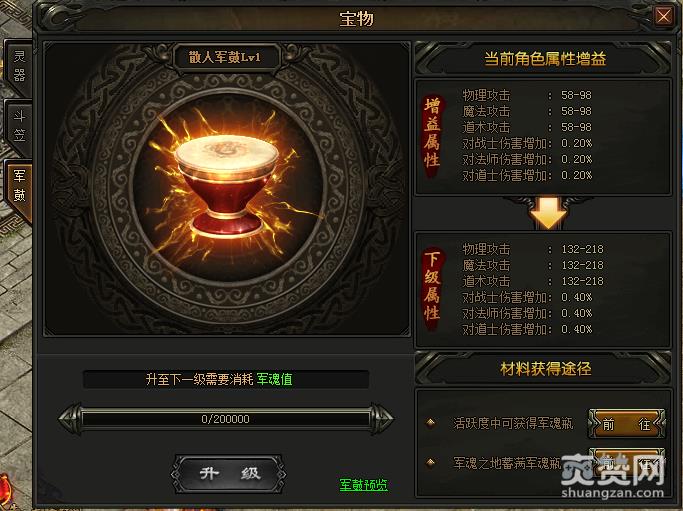The width and height of the screenshot is (683, 511).
Task: Click the left arrowhead of progress bar
Action: point(70,419)
